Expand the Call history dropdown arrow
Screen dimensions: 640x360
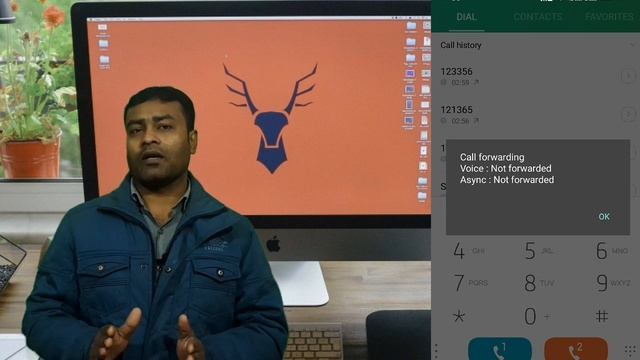(632, 45)
